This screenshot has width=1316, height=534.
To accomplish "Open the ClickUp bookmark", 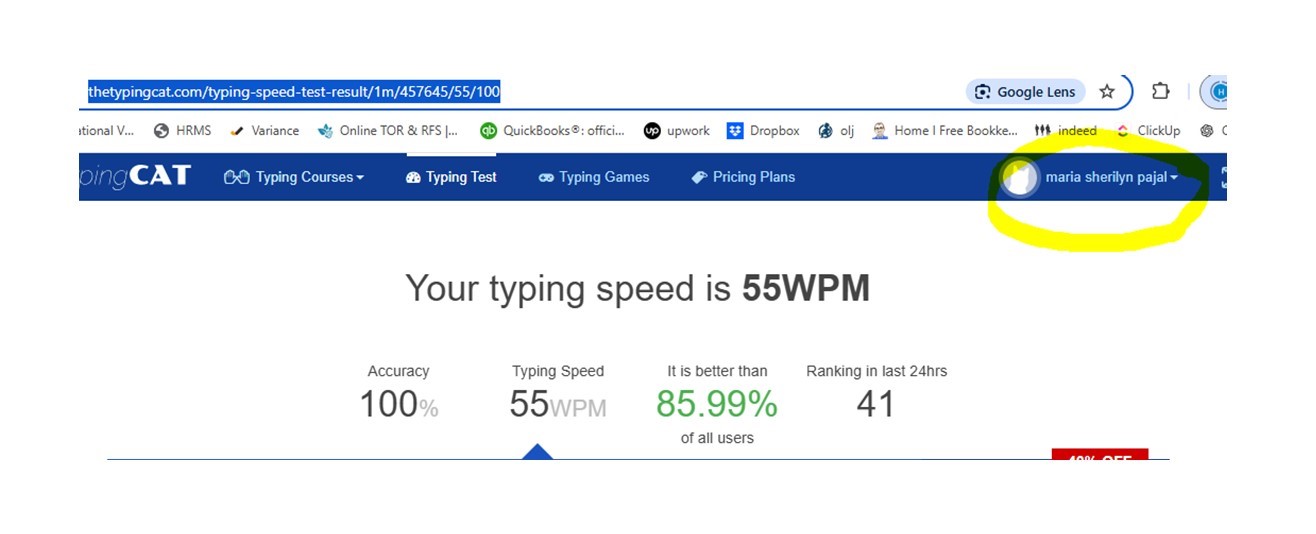I will pyautogui.click(x=1148, y=130).
